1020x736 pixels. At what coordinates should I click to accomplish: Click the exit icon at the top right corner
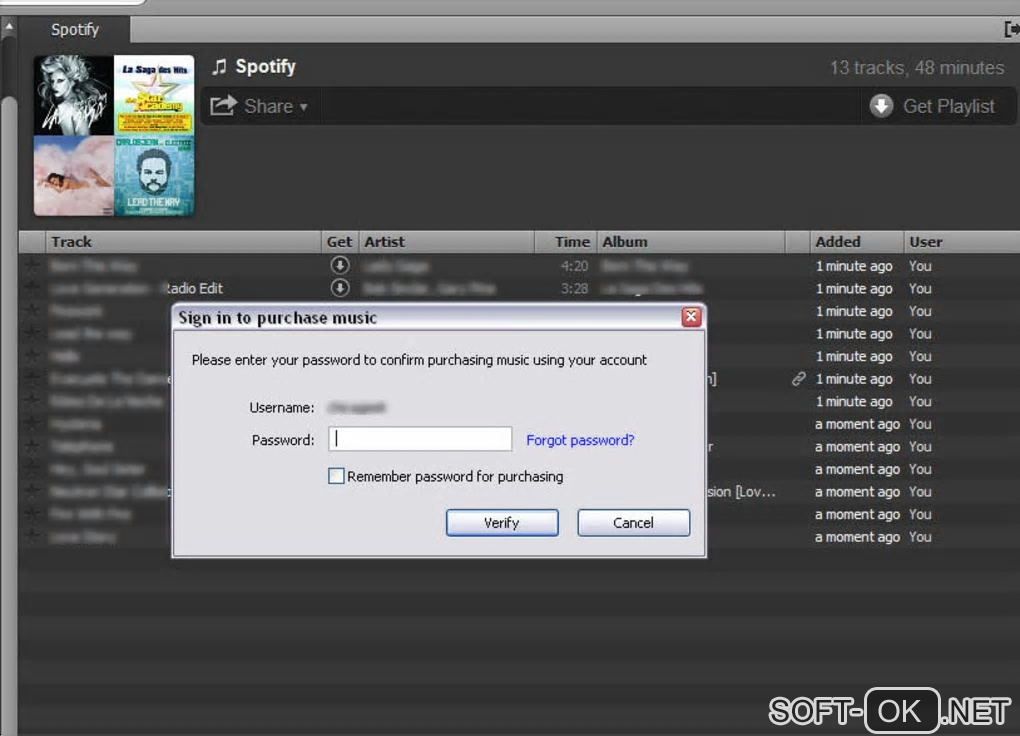(1012, 29)
